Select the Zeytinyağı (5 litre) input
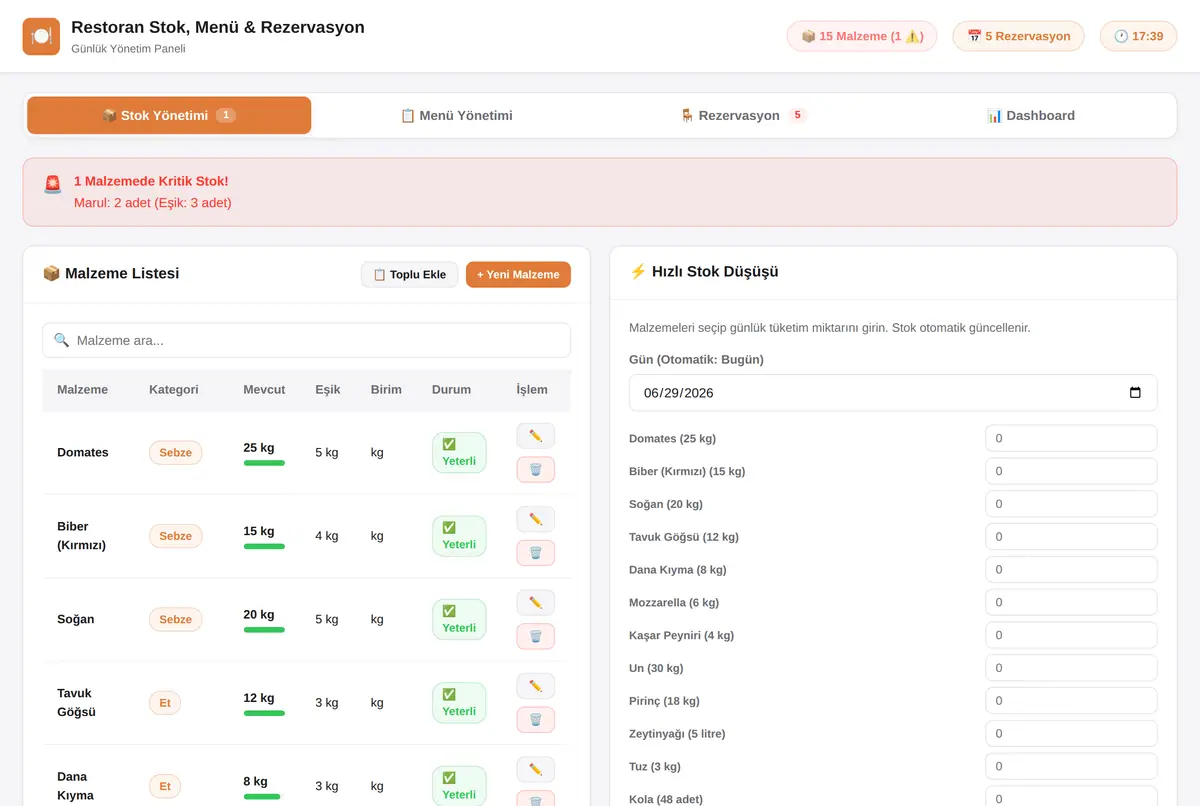The image size is (1200, 806). [1071, 734]
